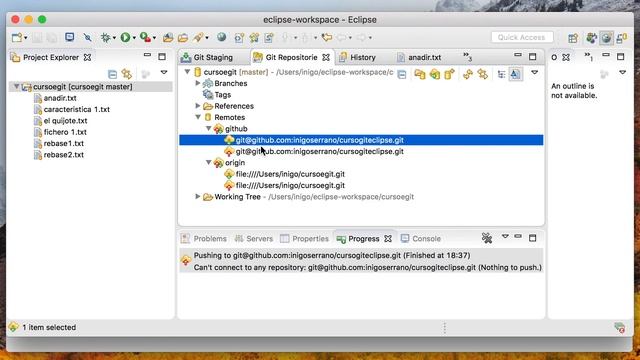Click the green Run button icon

click(x=125, y=38)
